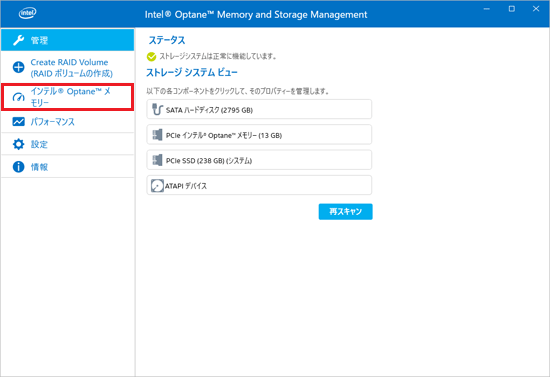This screenshot has height=377, width=550.
Task: Click the PCIe SSD device icon
Action: pyautogui.click(x=157, y=160)
